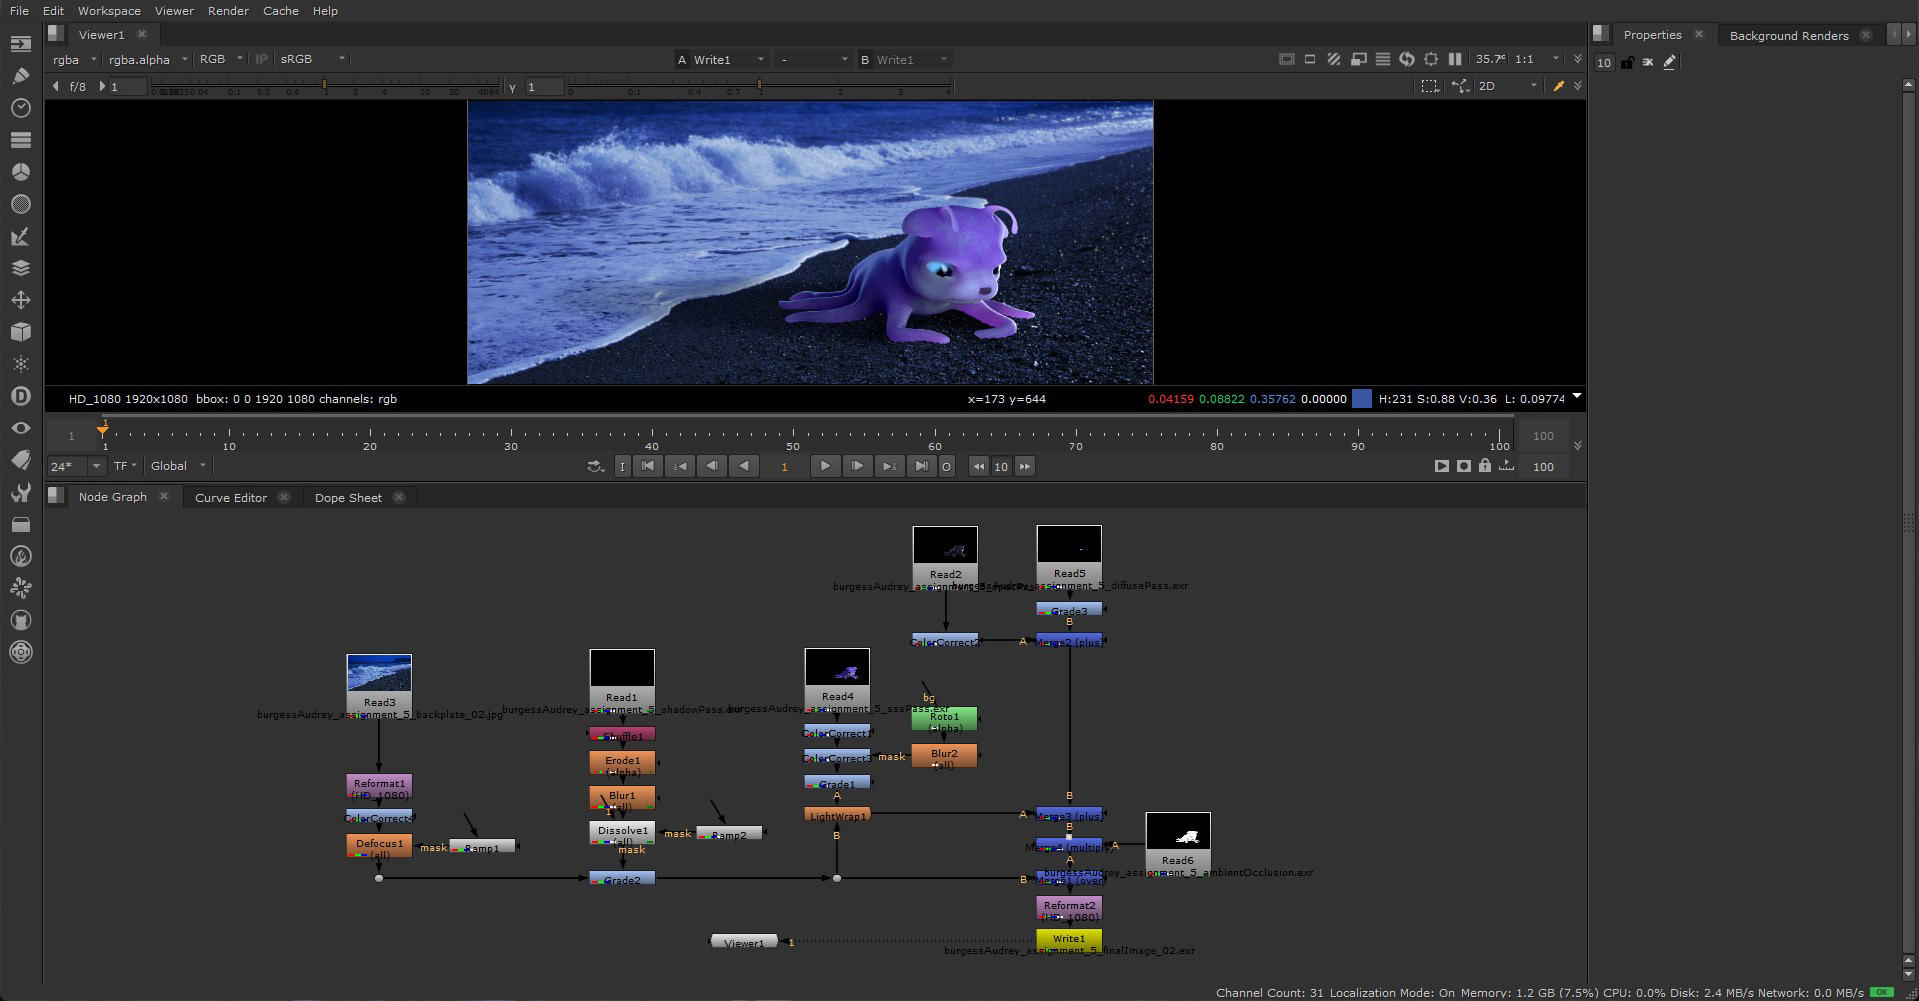Open the Filter nodes toolbar menu
The image size is (1919, 1001).
pos(21,204)
